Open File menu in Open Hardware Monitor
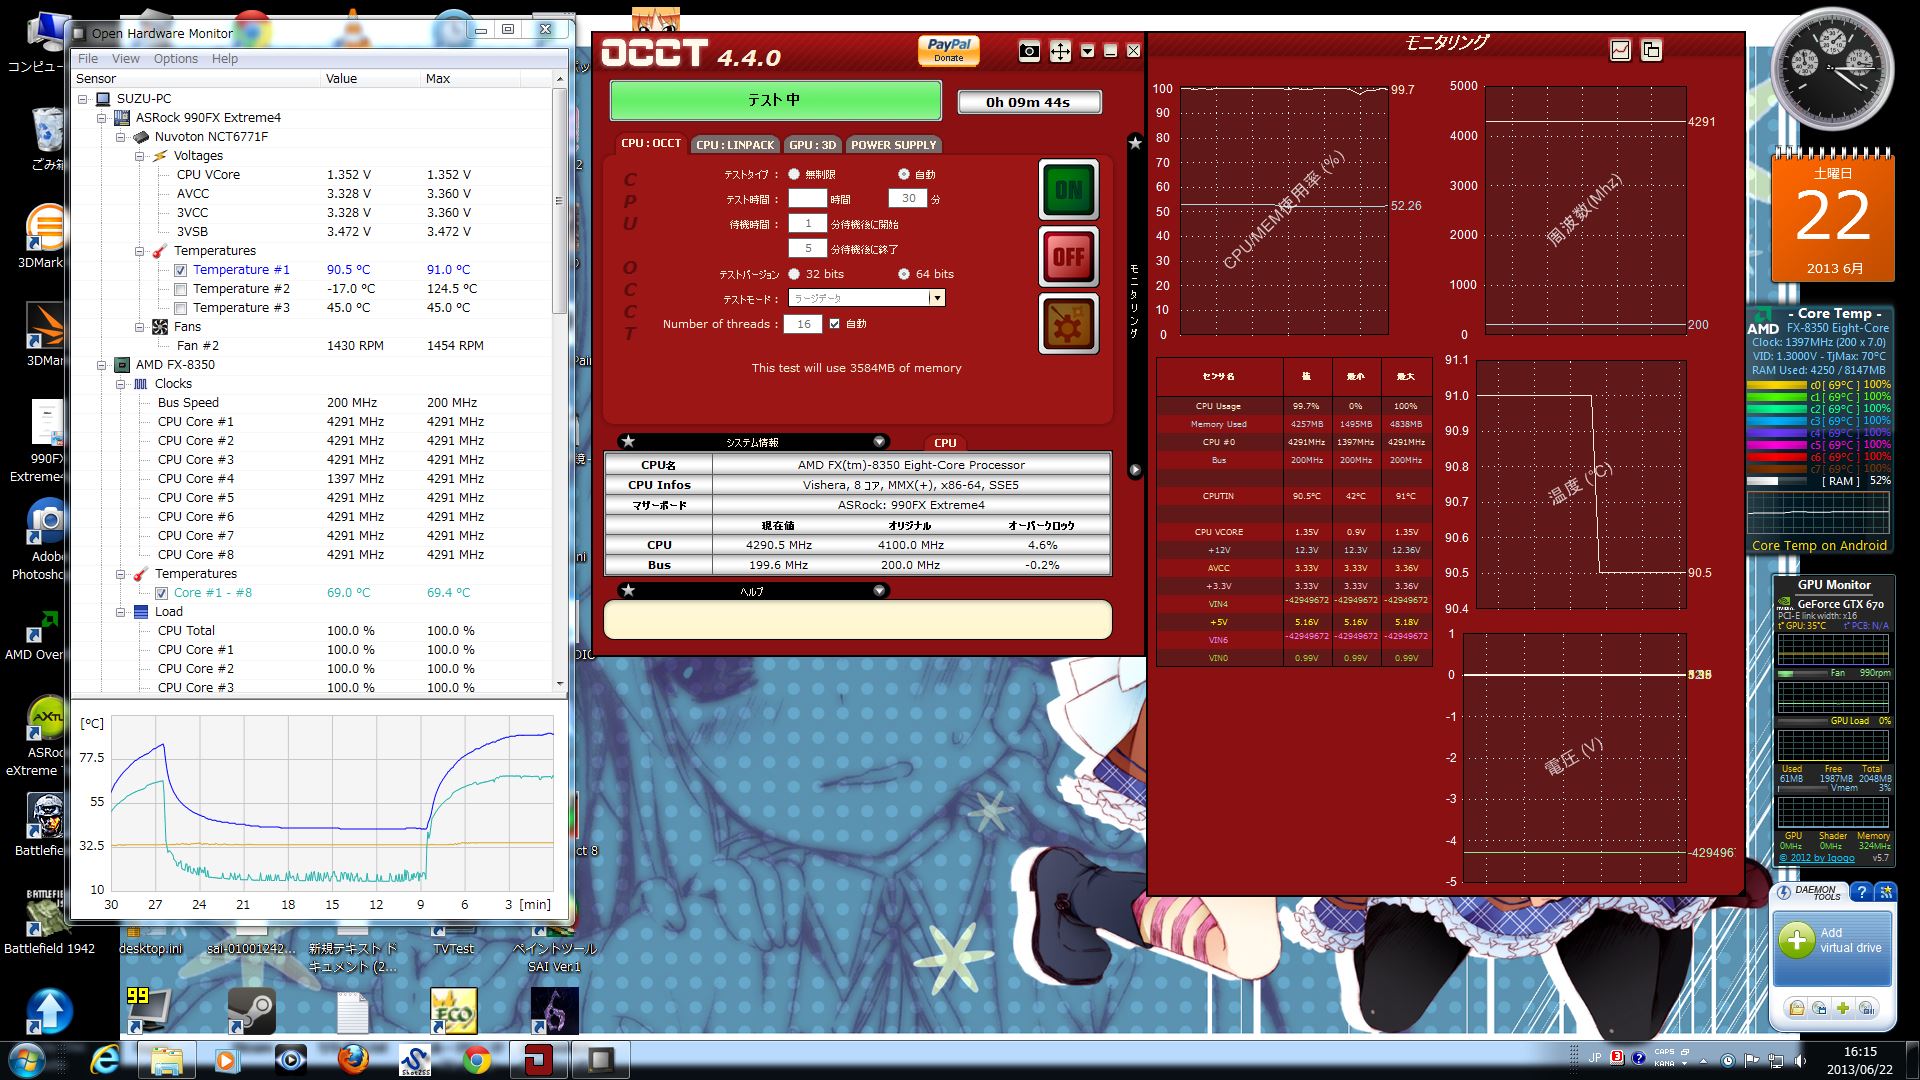The height and width of the screenshot is (1080, 1920). (88, 59)
